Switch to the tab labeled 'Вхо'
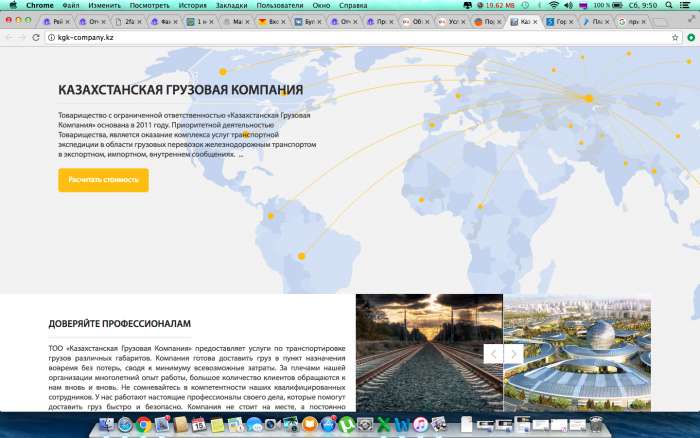Screen dimensions: 700x438 [x=271, y=21]
